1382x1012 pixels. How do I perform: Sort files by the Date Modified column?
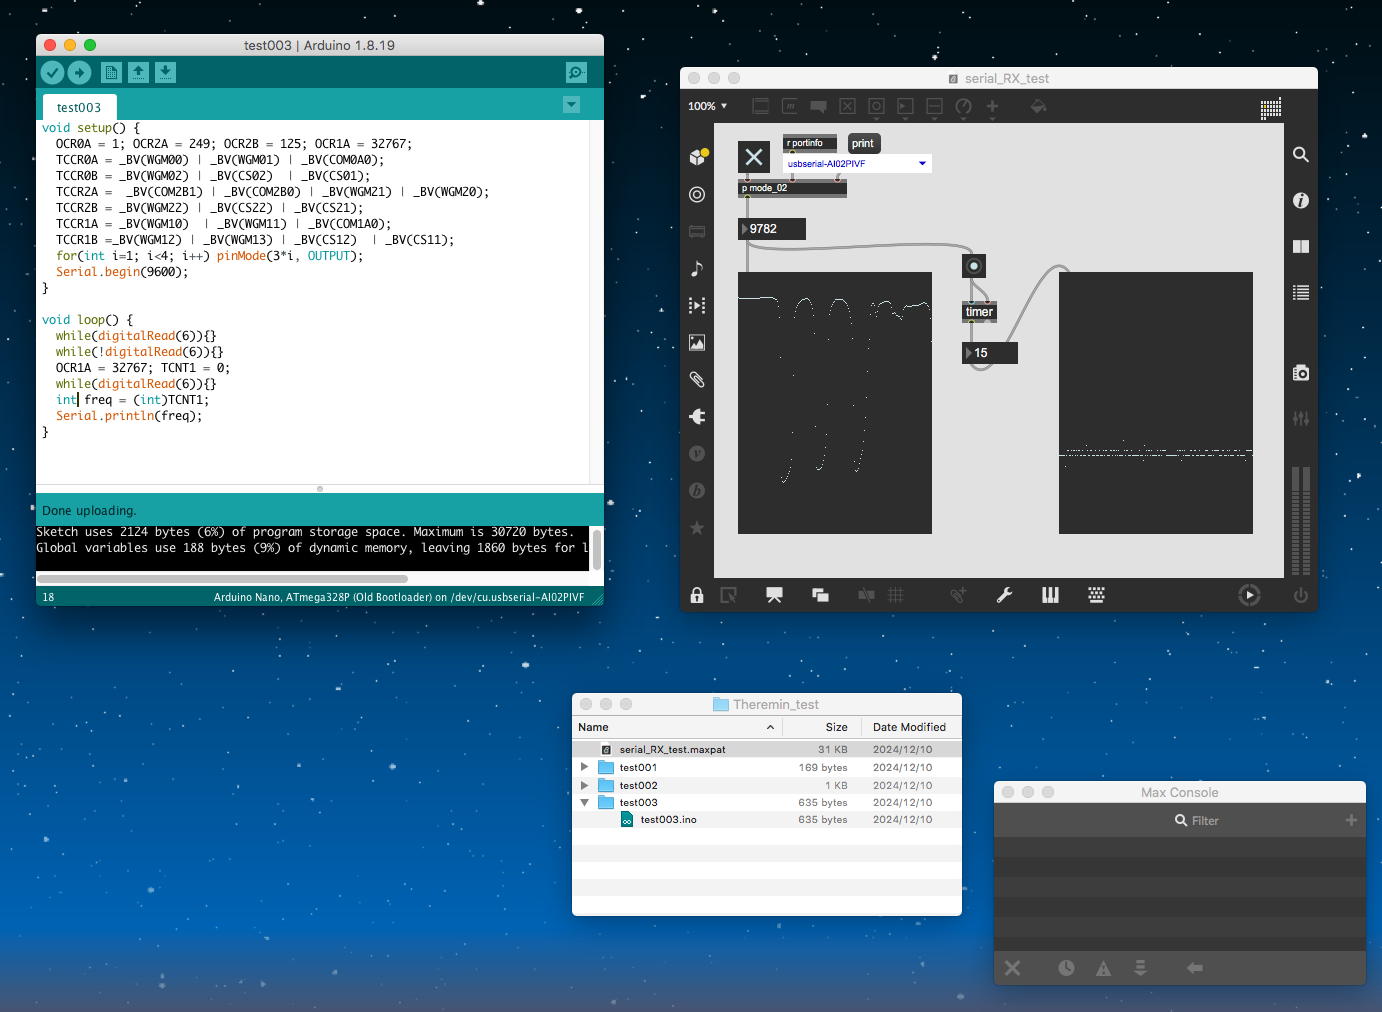909,727
